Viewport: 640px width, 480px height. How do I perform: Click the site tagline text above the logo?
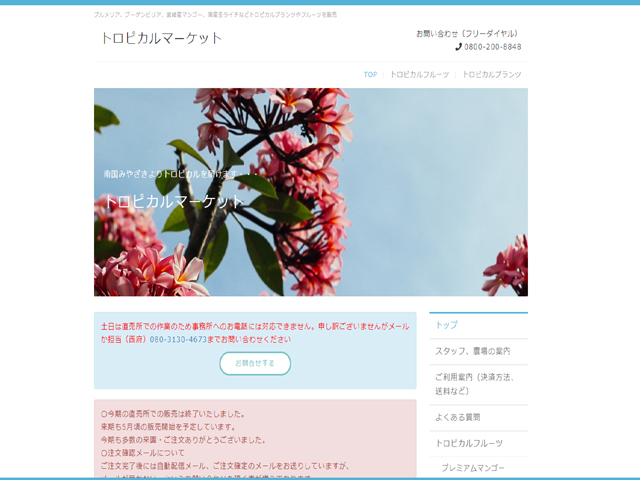[216, 15]
